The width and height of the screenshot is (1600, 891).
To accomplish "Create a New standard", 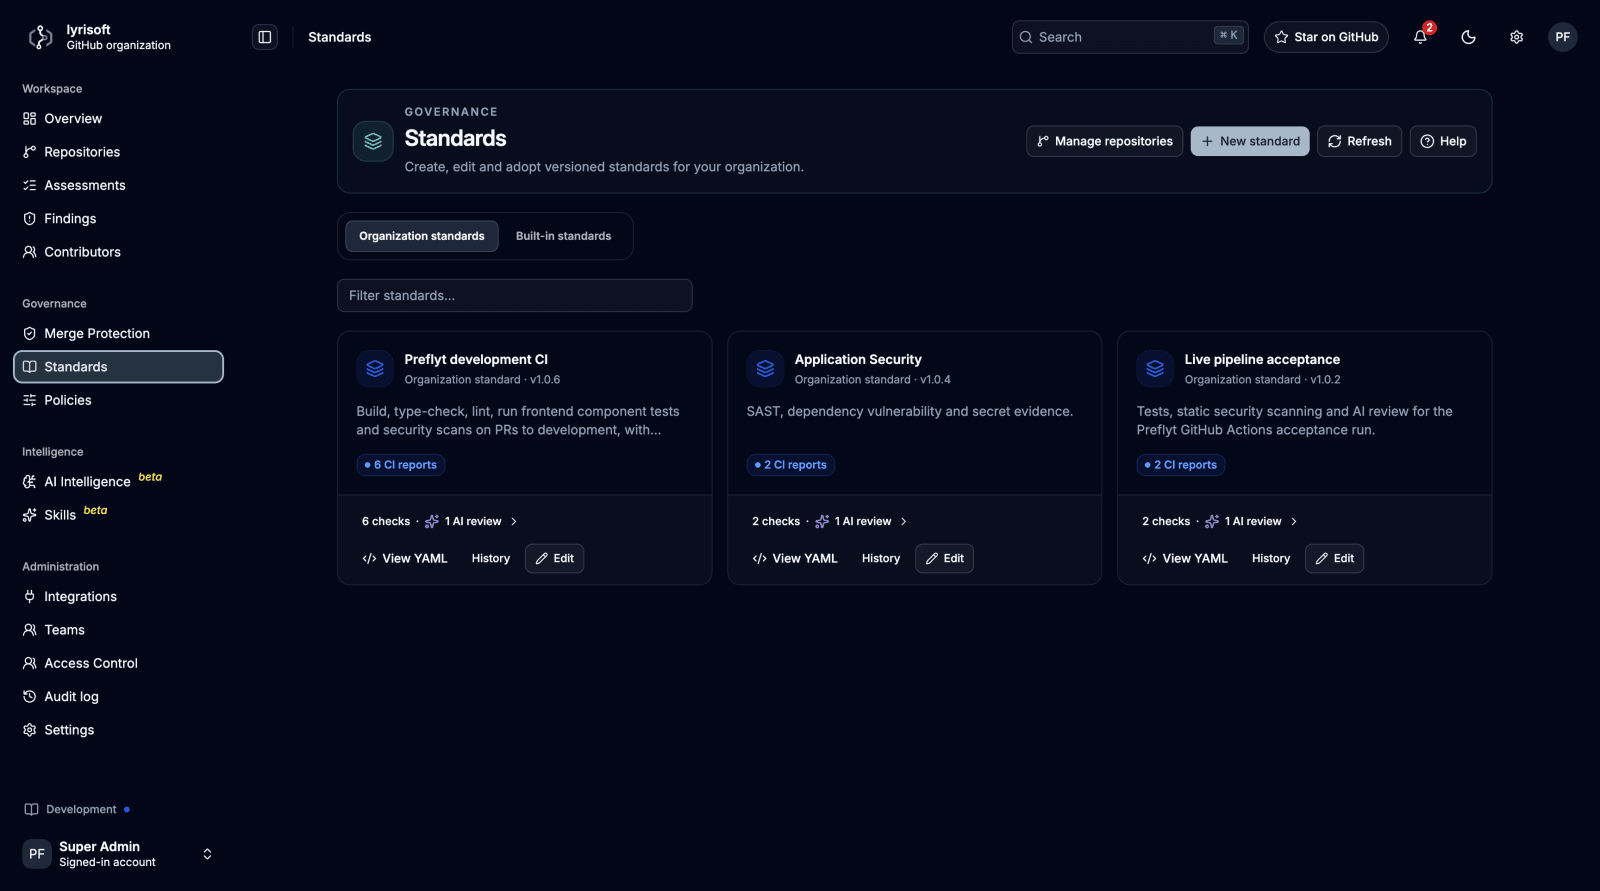I will (x=1250, y=141).
